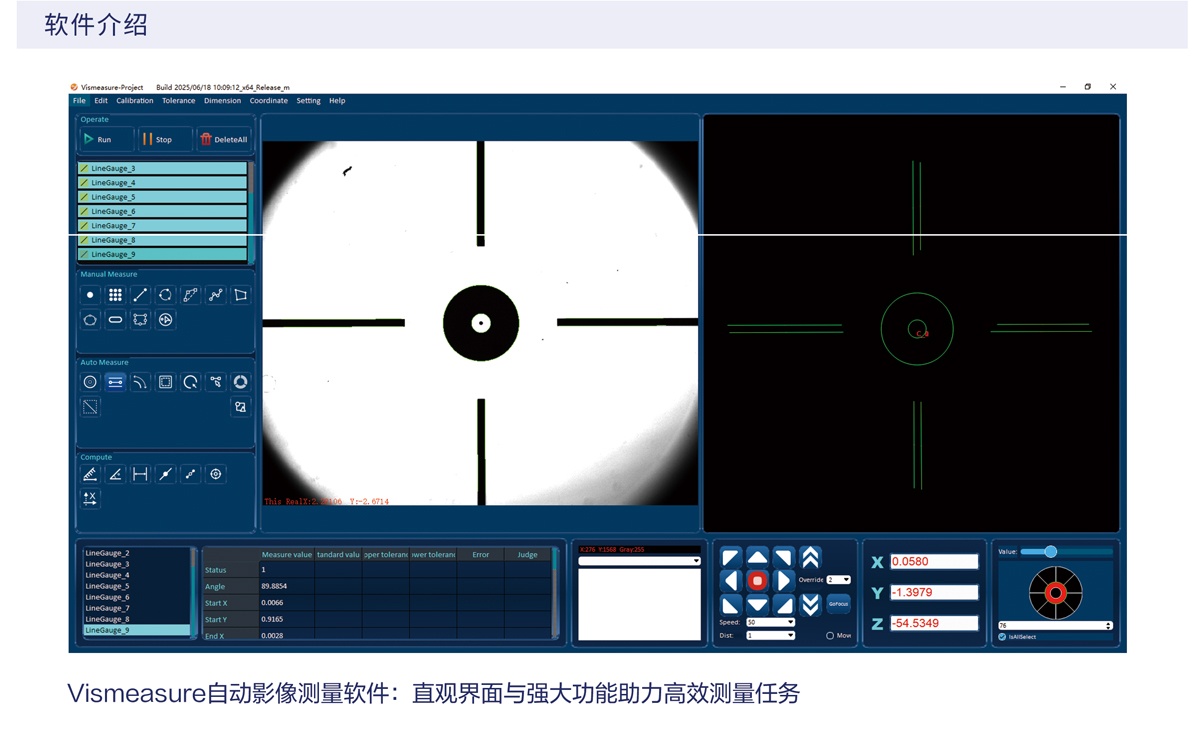The width and height of the screenshot is (1200, 755).
Task: Click the concentric target compute icon
Action: tap(215, 474)
